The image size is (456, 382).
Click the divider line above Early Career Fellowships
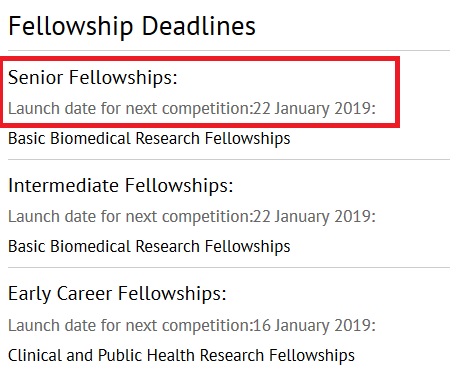pyautogui.click(x=229, y=267)
